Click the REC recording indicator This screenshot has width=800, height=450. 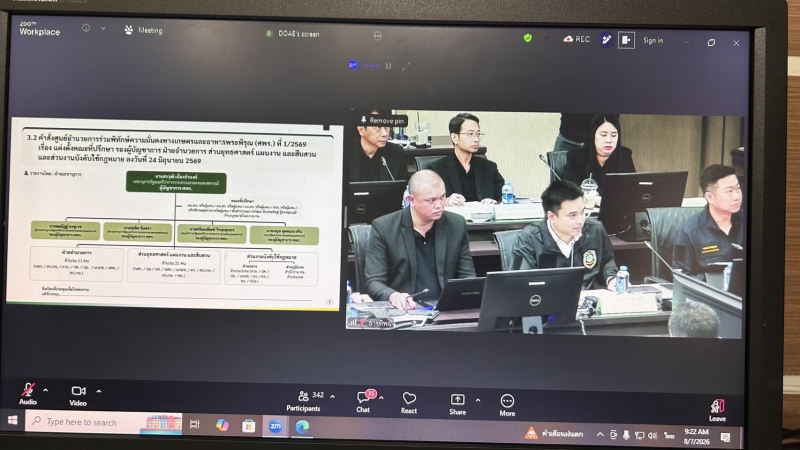577,39
